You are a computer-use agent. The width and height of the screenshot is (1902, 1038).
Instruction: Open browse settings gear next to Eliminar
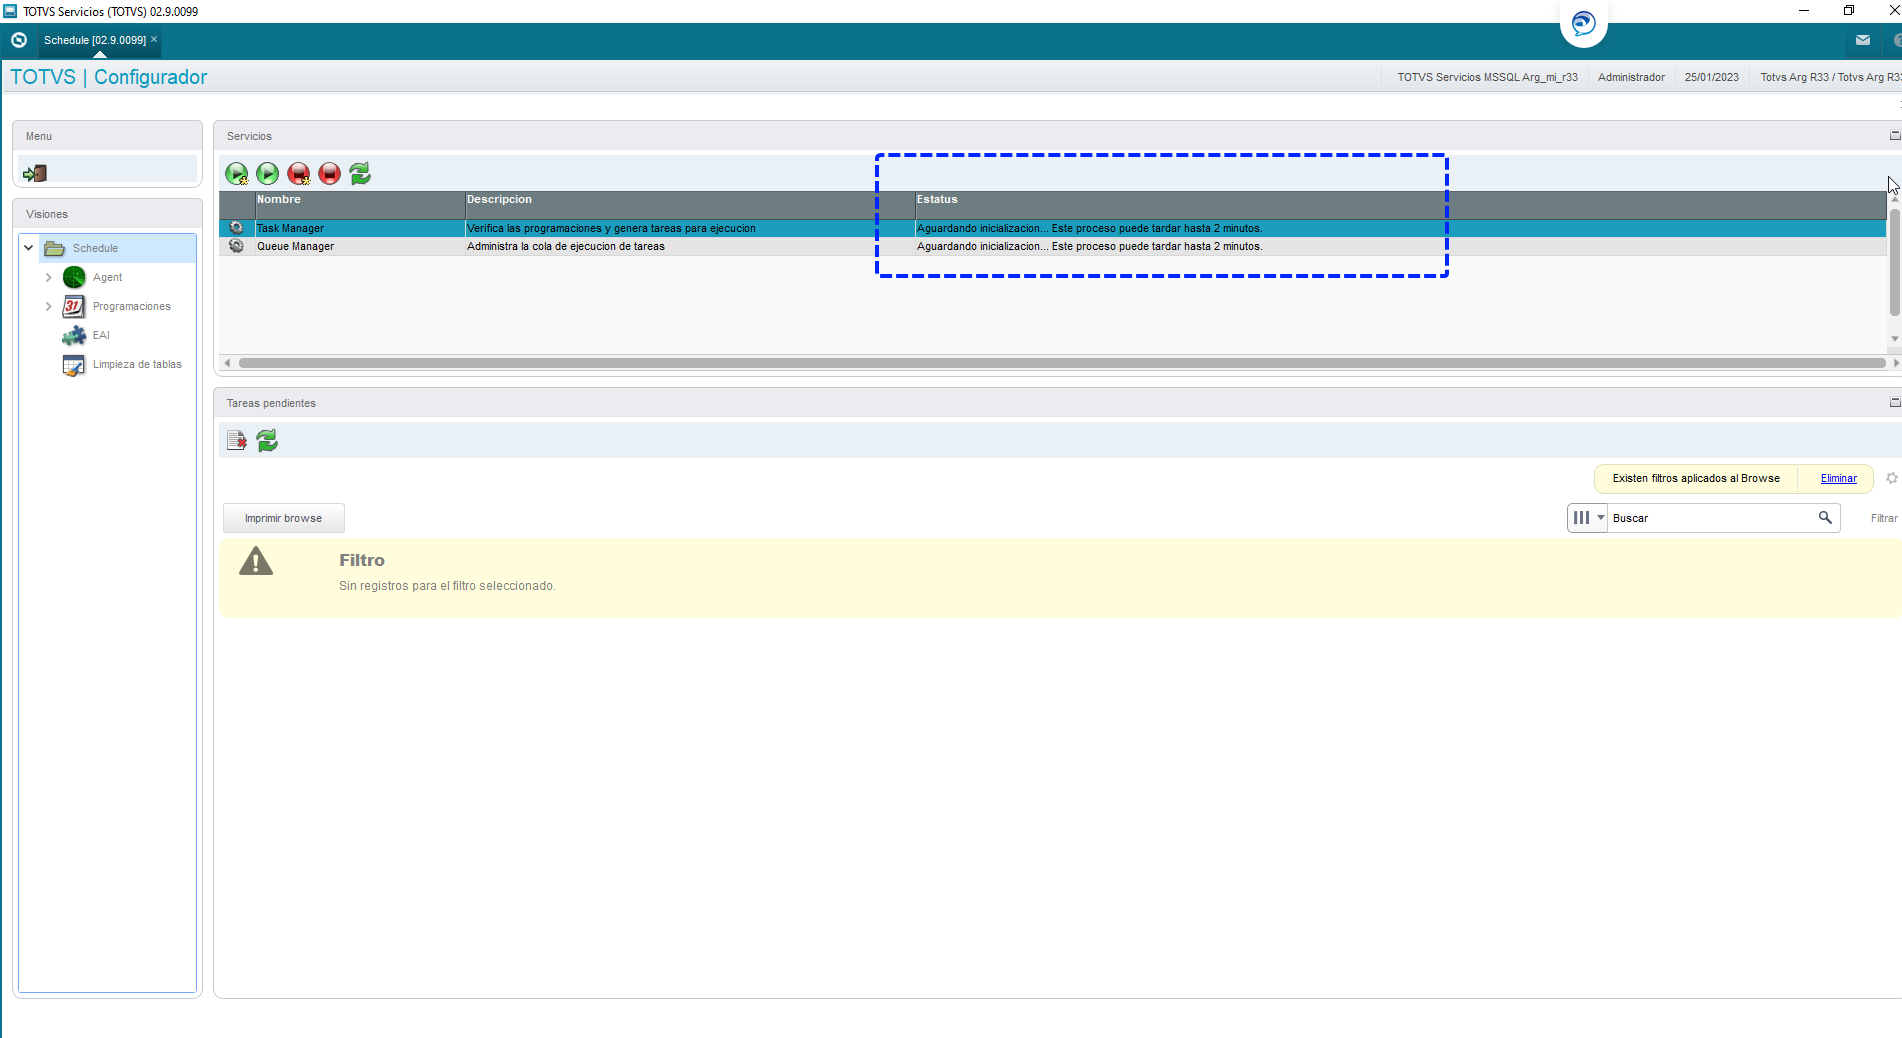tap(1892, 478)
